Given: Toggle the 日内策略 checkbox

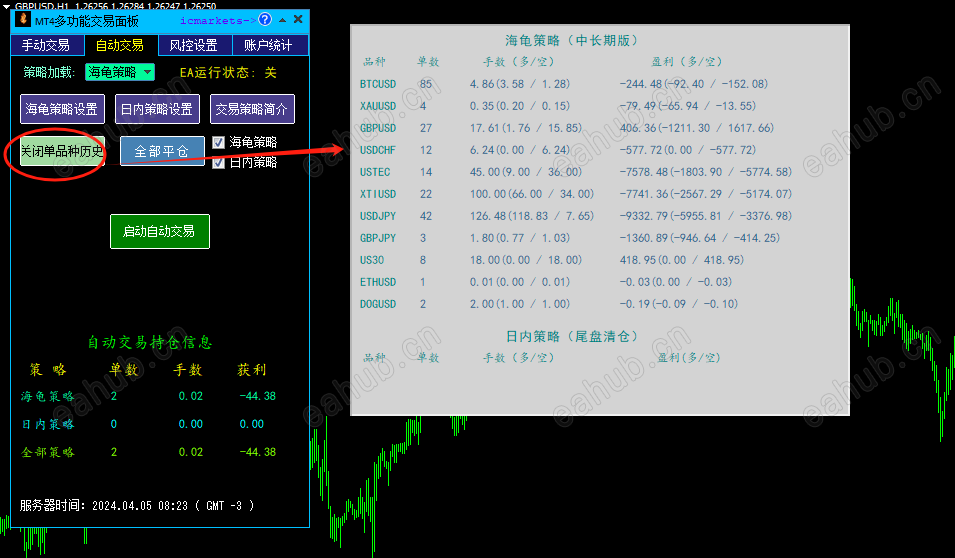Looking at the screenshot, I should pos(219,163).
